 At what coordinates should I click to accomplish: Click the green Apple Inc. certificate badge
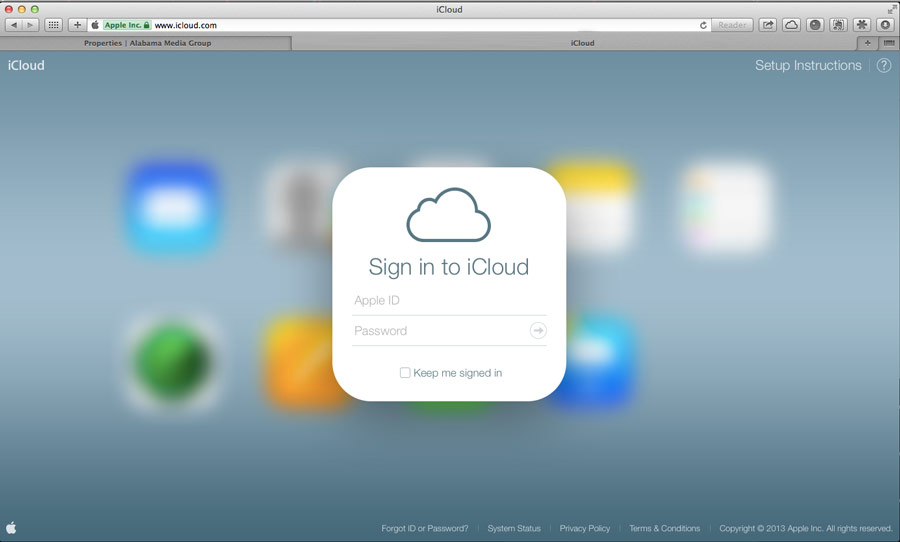click(x=127, y=25)
